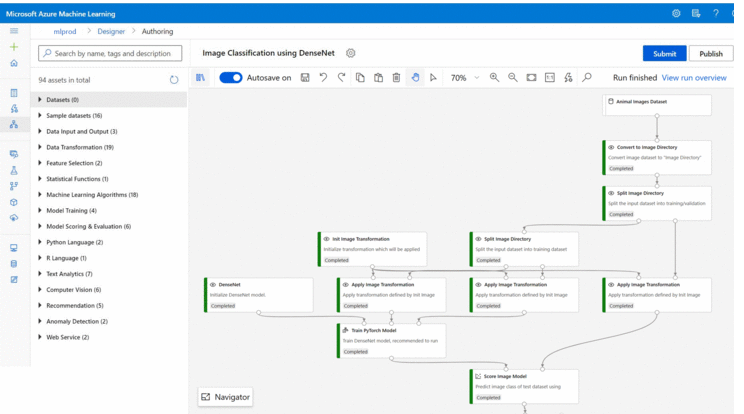The height and width of the screenshot is (414, 744).
Task: Open the hamburger navigation menu
Action: [x=14, y=31]
